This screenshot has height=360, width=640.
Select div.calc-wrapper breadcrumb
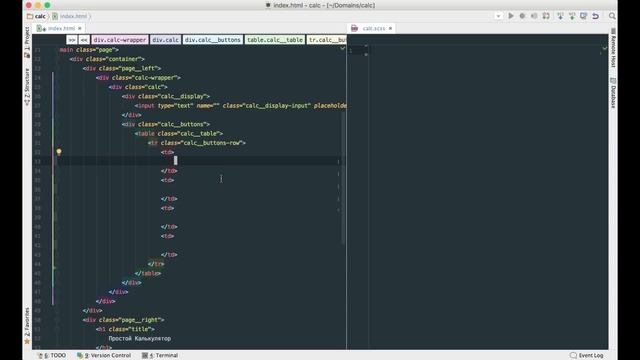point(120,40)
